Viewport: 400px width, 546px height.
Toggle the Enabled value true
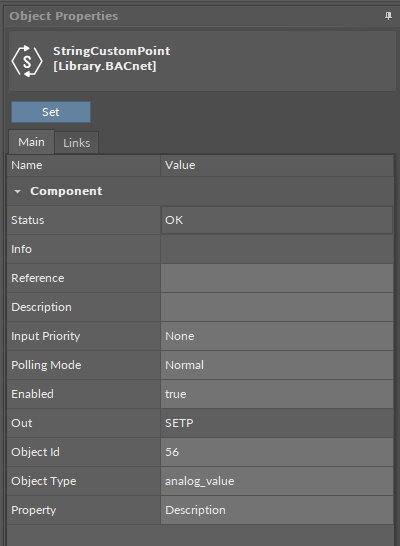(277, 394)
